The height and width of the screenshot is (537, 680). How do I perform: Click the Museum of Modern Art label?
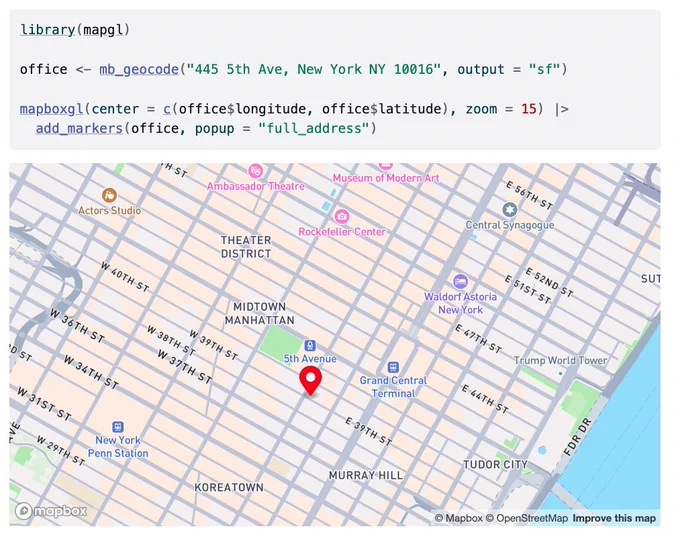pyautogui.click(x=386, y=178)
